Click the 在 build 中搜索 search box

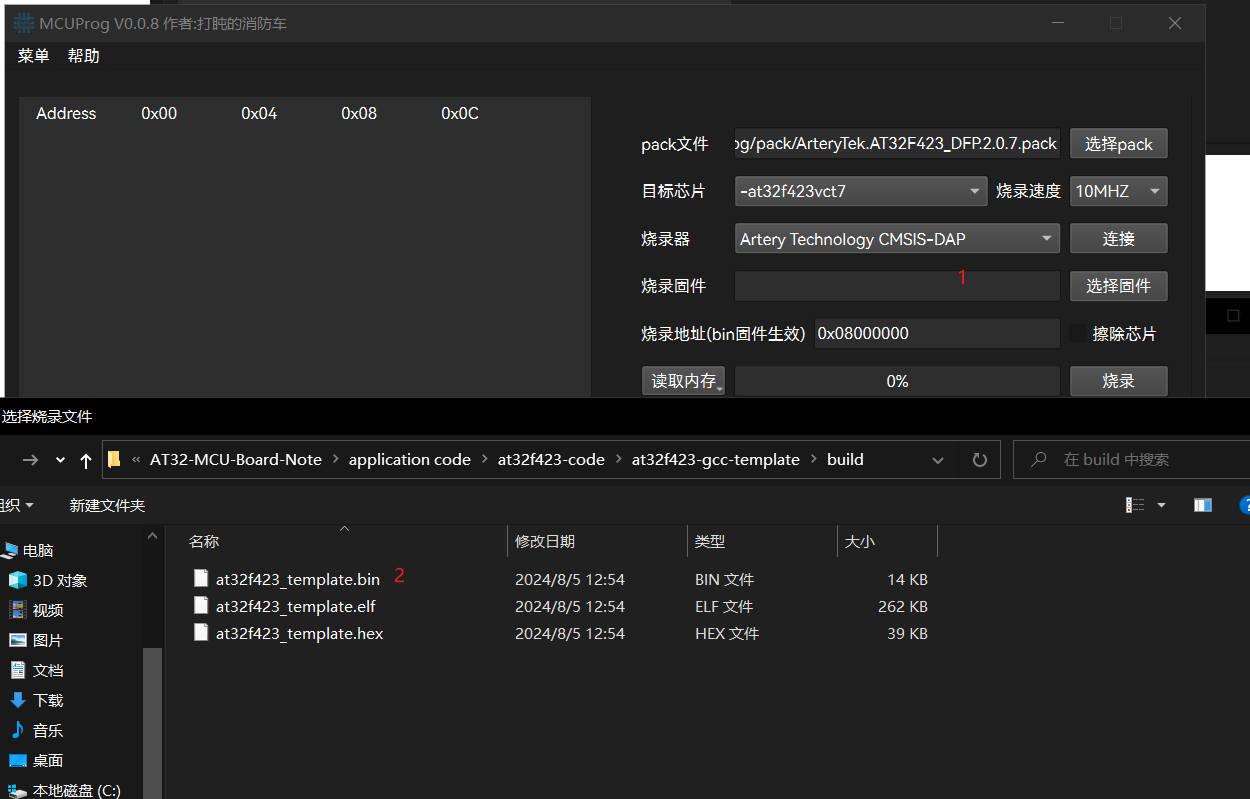[x=1131, y=460]
